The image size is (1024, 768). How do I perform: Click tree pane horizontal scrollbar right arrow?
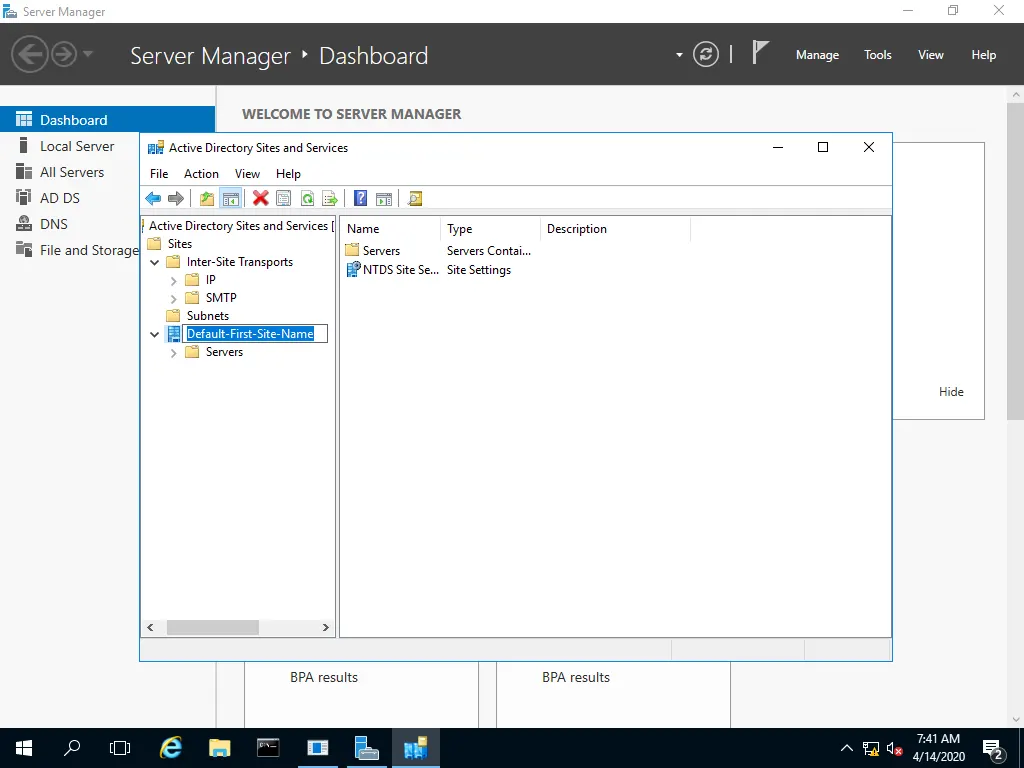click(325, 628)
